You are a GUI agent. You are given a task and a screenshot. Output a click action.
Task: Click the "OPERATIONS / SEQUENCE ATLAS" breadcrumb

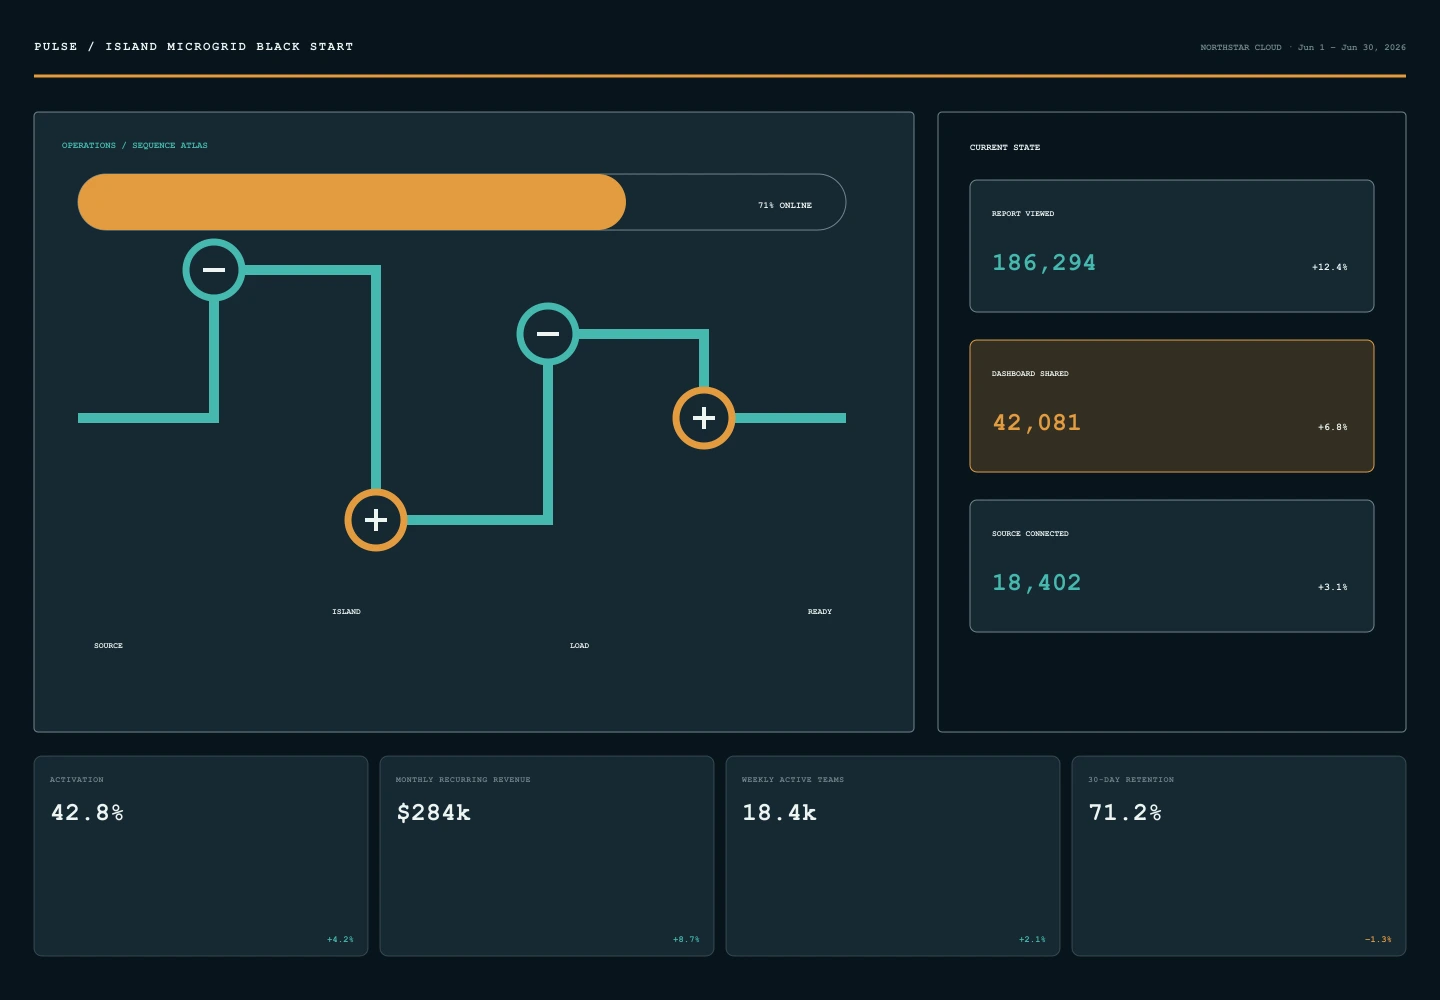[135, 145]
